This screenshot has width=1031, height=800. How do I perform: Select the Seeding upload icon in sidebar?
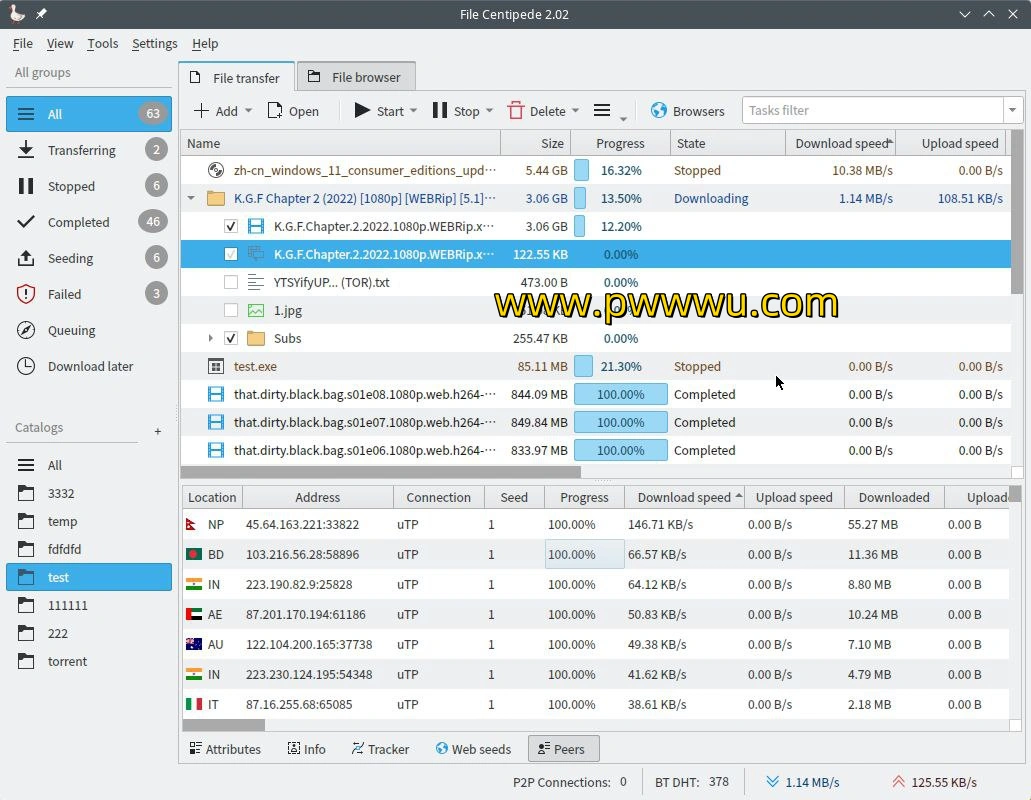point(26,258)
